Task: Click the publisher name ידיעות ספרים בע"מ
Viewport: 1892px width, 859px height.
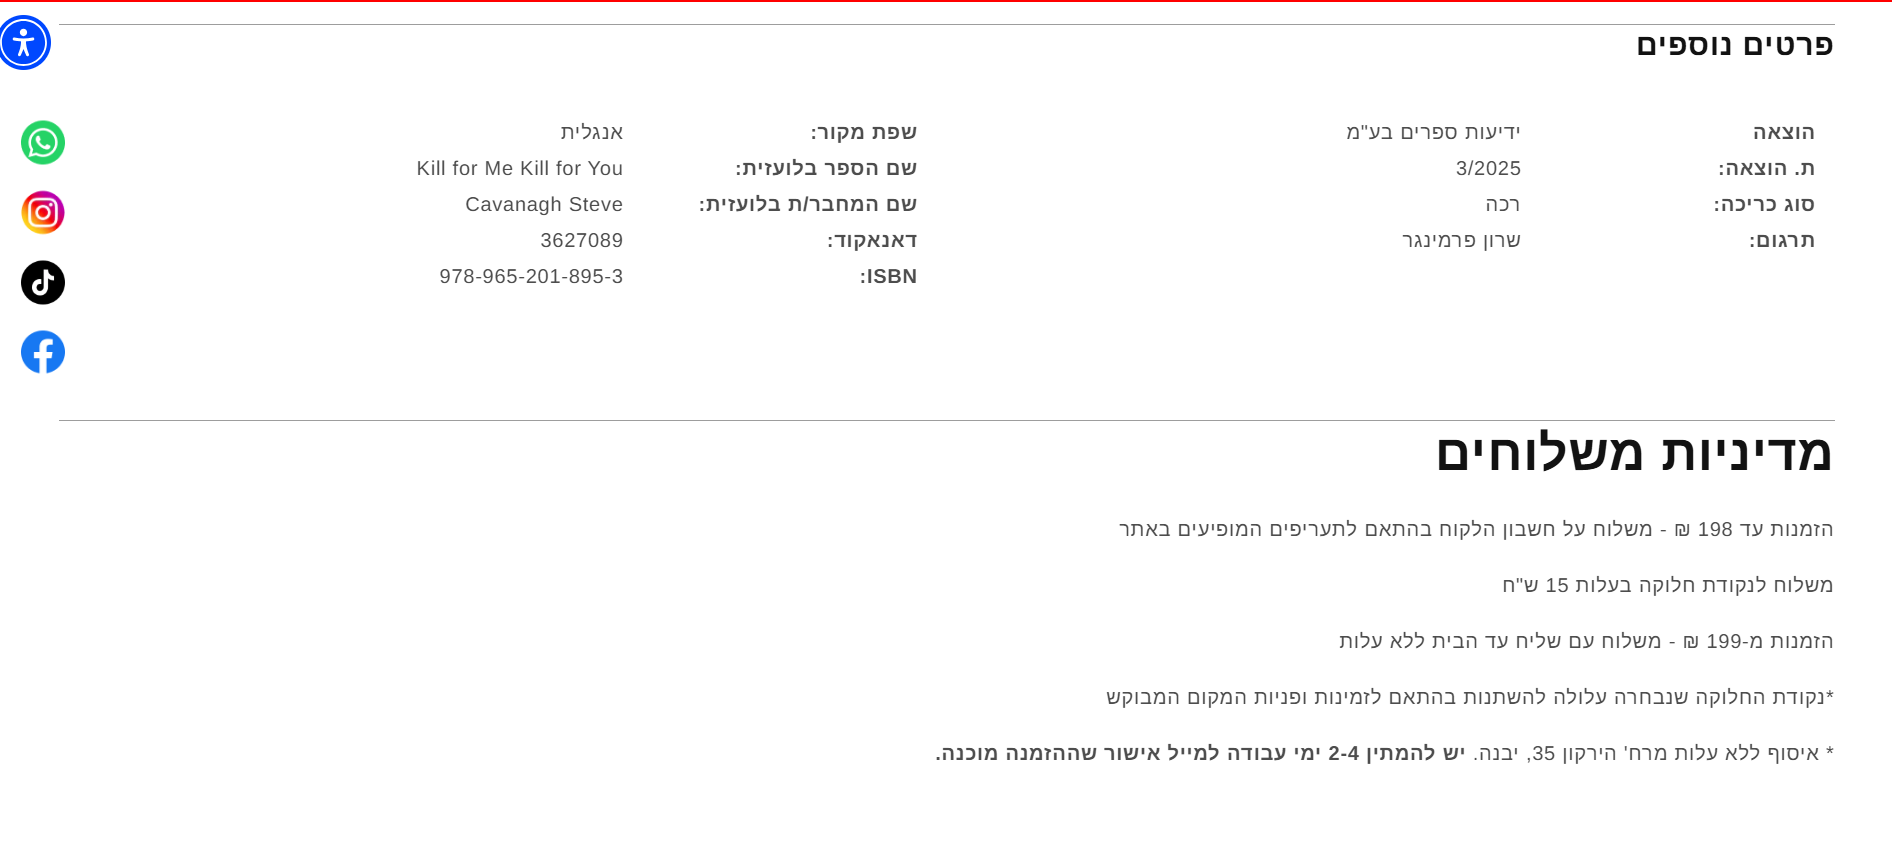Action: 1432,132
